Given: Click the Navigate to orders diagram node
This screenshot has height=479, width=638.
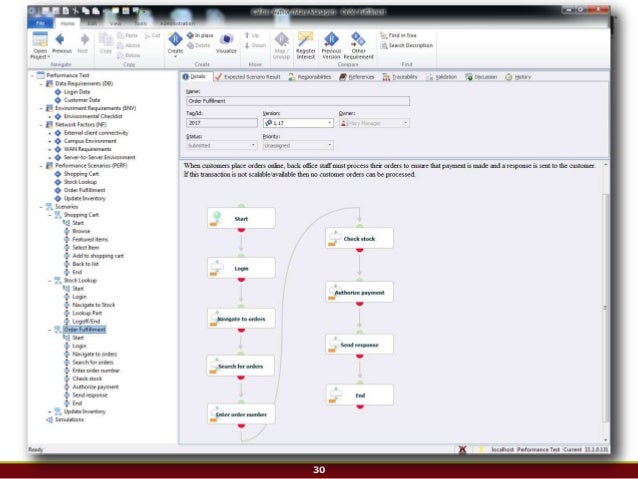Looking at the screenshot, I should point(241,319).
